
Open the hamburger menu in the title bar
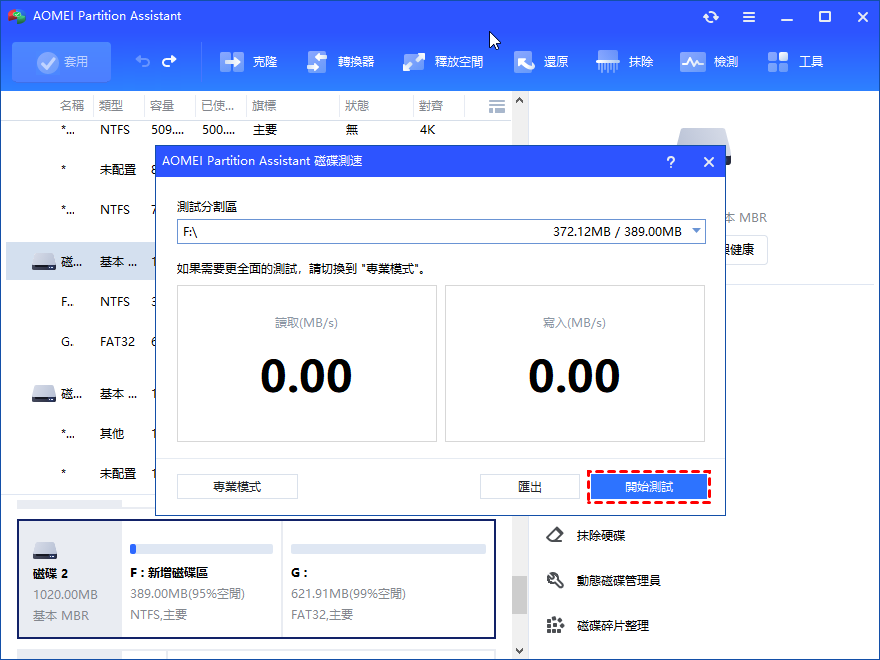coord(749,17)
